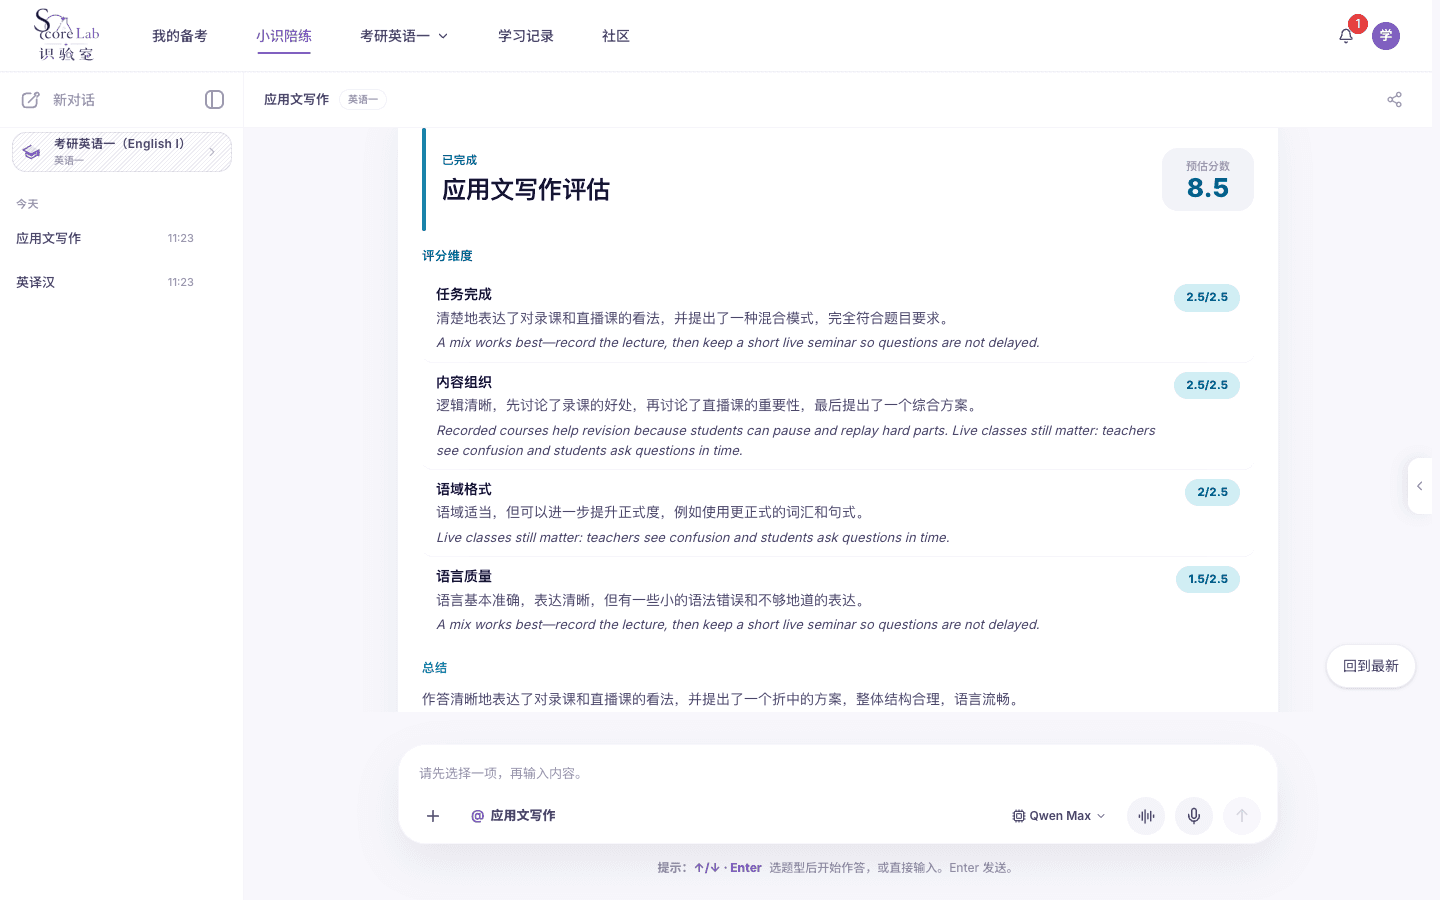Click the 已完成 status label
This screenshot has width=1440, height=900.
[x=460, y=160]
